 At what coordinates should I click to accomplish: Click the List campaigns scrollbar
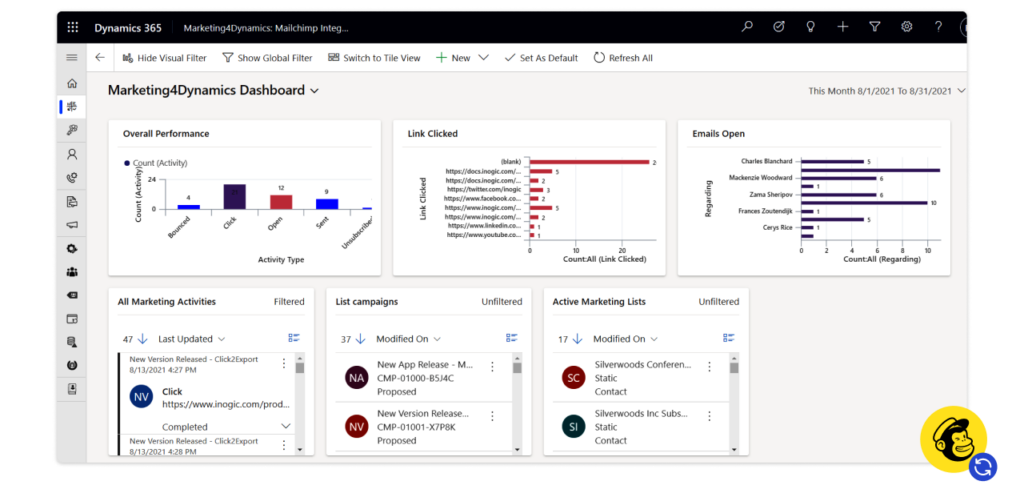517,403
